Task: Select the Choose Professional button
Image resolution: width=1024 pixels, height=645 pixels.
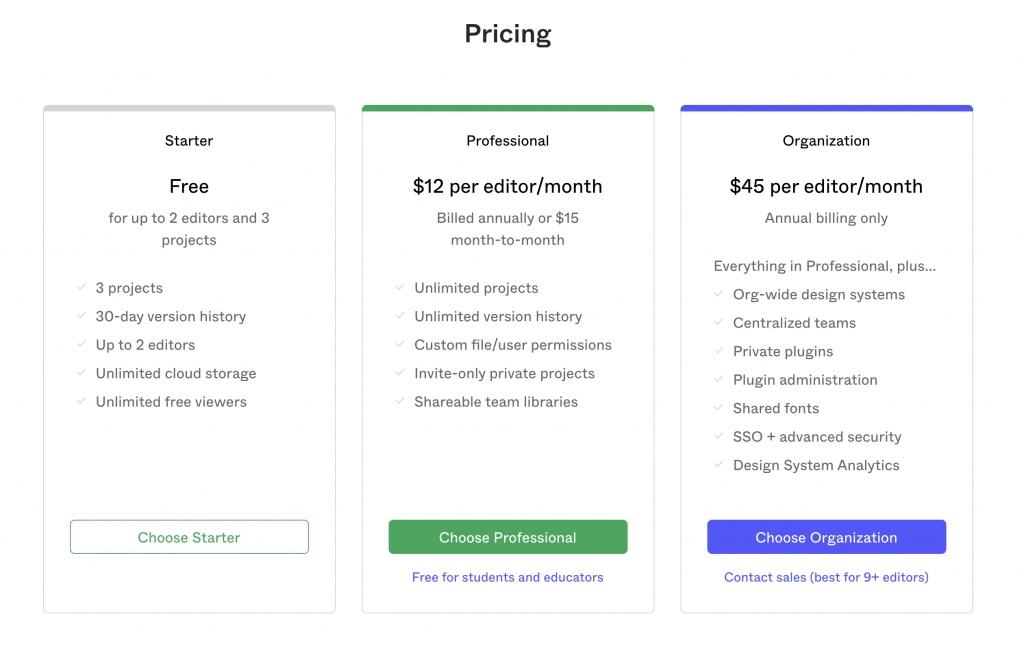Action: tap(508, 537)
